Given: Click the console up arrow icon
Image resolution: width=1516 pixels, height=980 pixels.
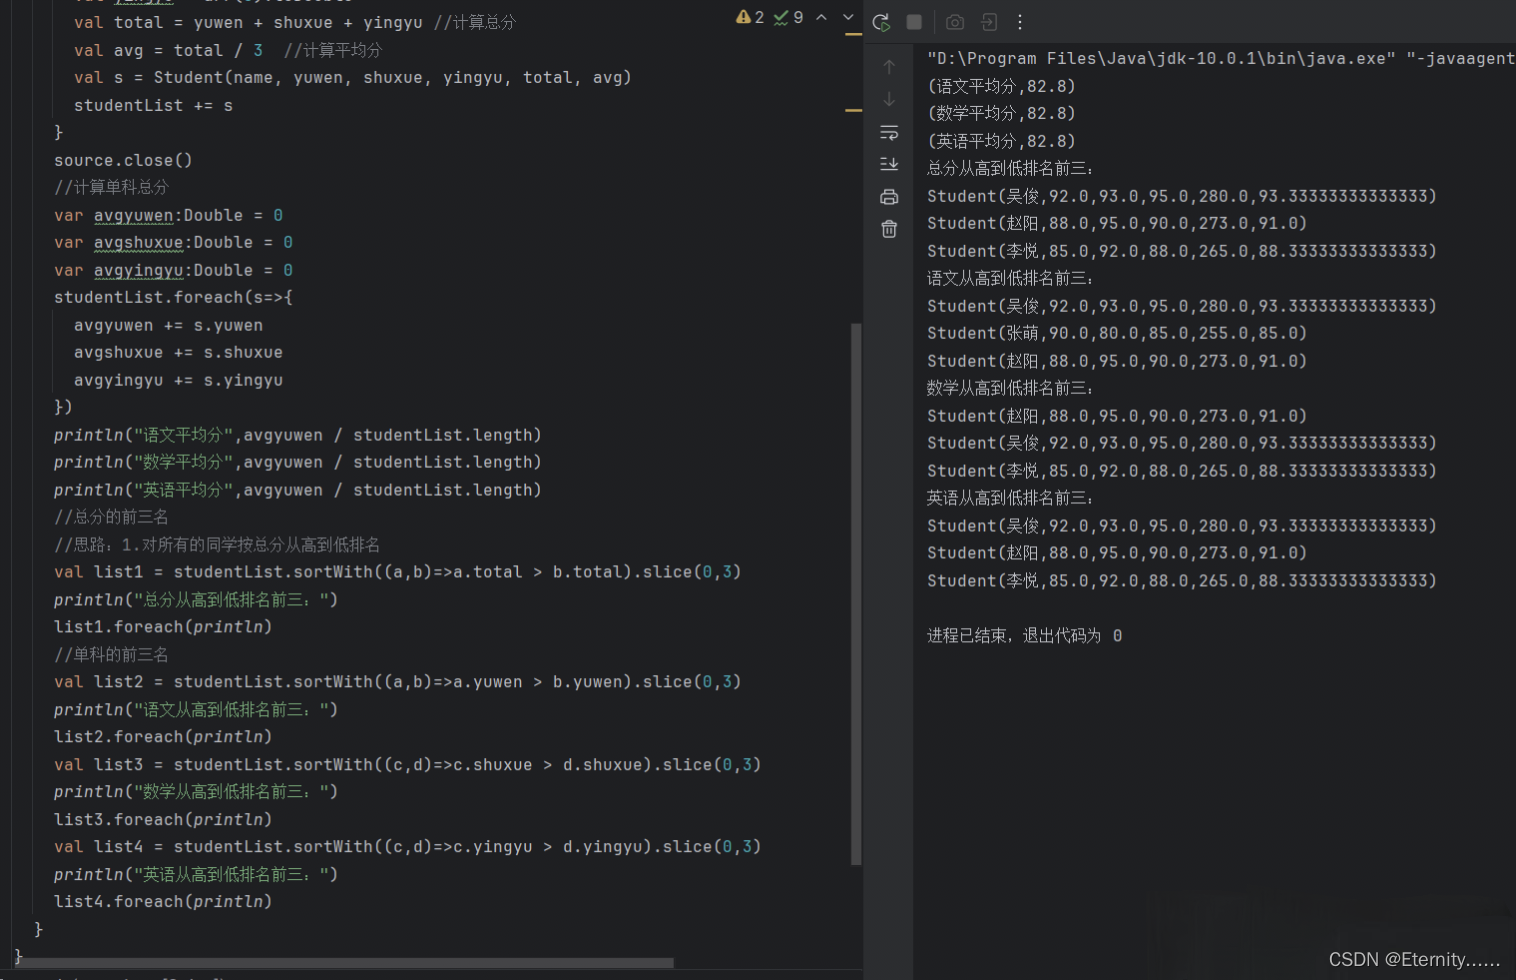Looking at the screenshot, I should click(x=889, y=67).
